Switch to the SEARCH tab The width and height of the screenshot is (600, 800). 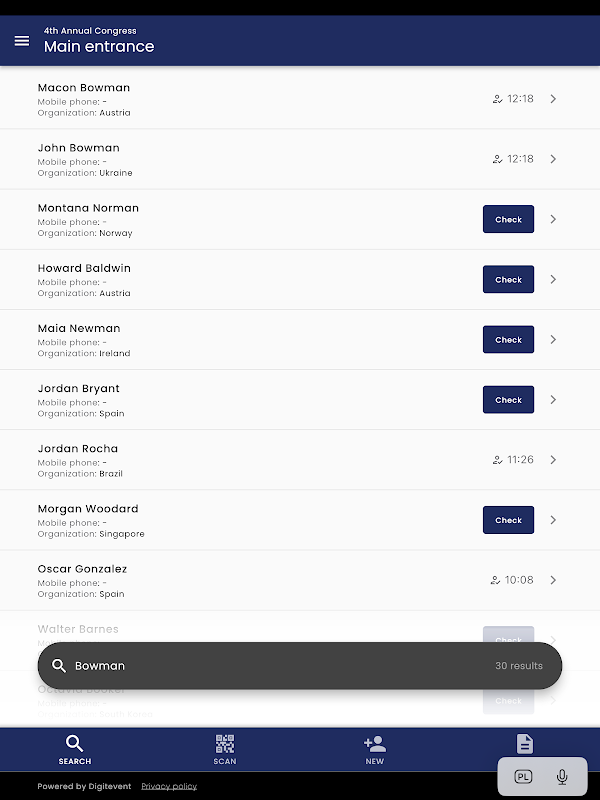pos(75,750)
